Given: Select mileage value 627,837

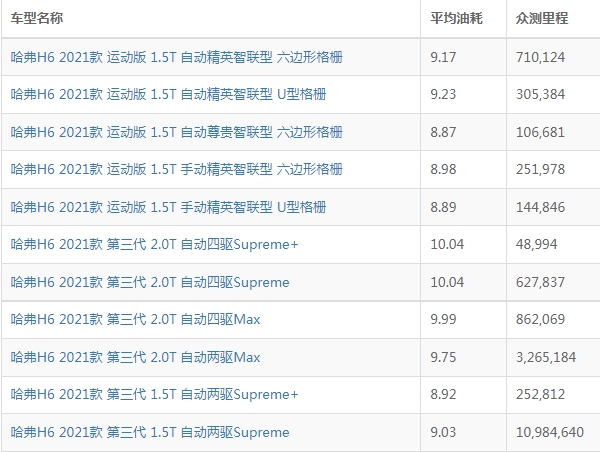Looking at the screenshot, I should tap(540, 282).
